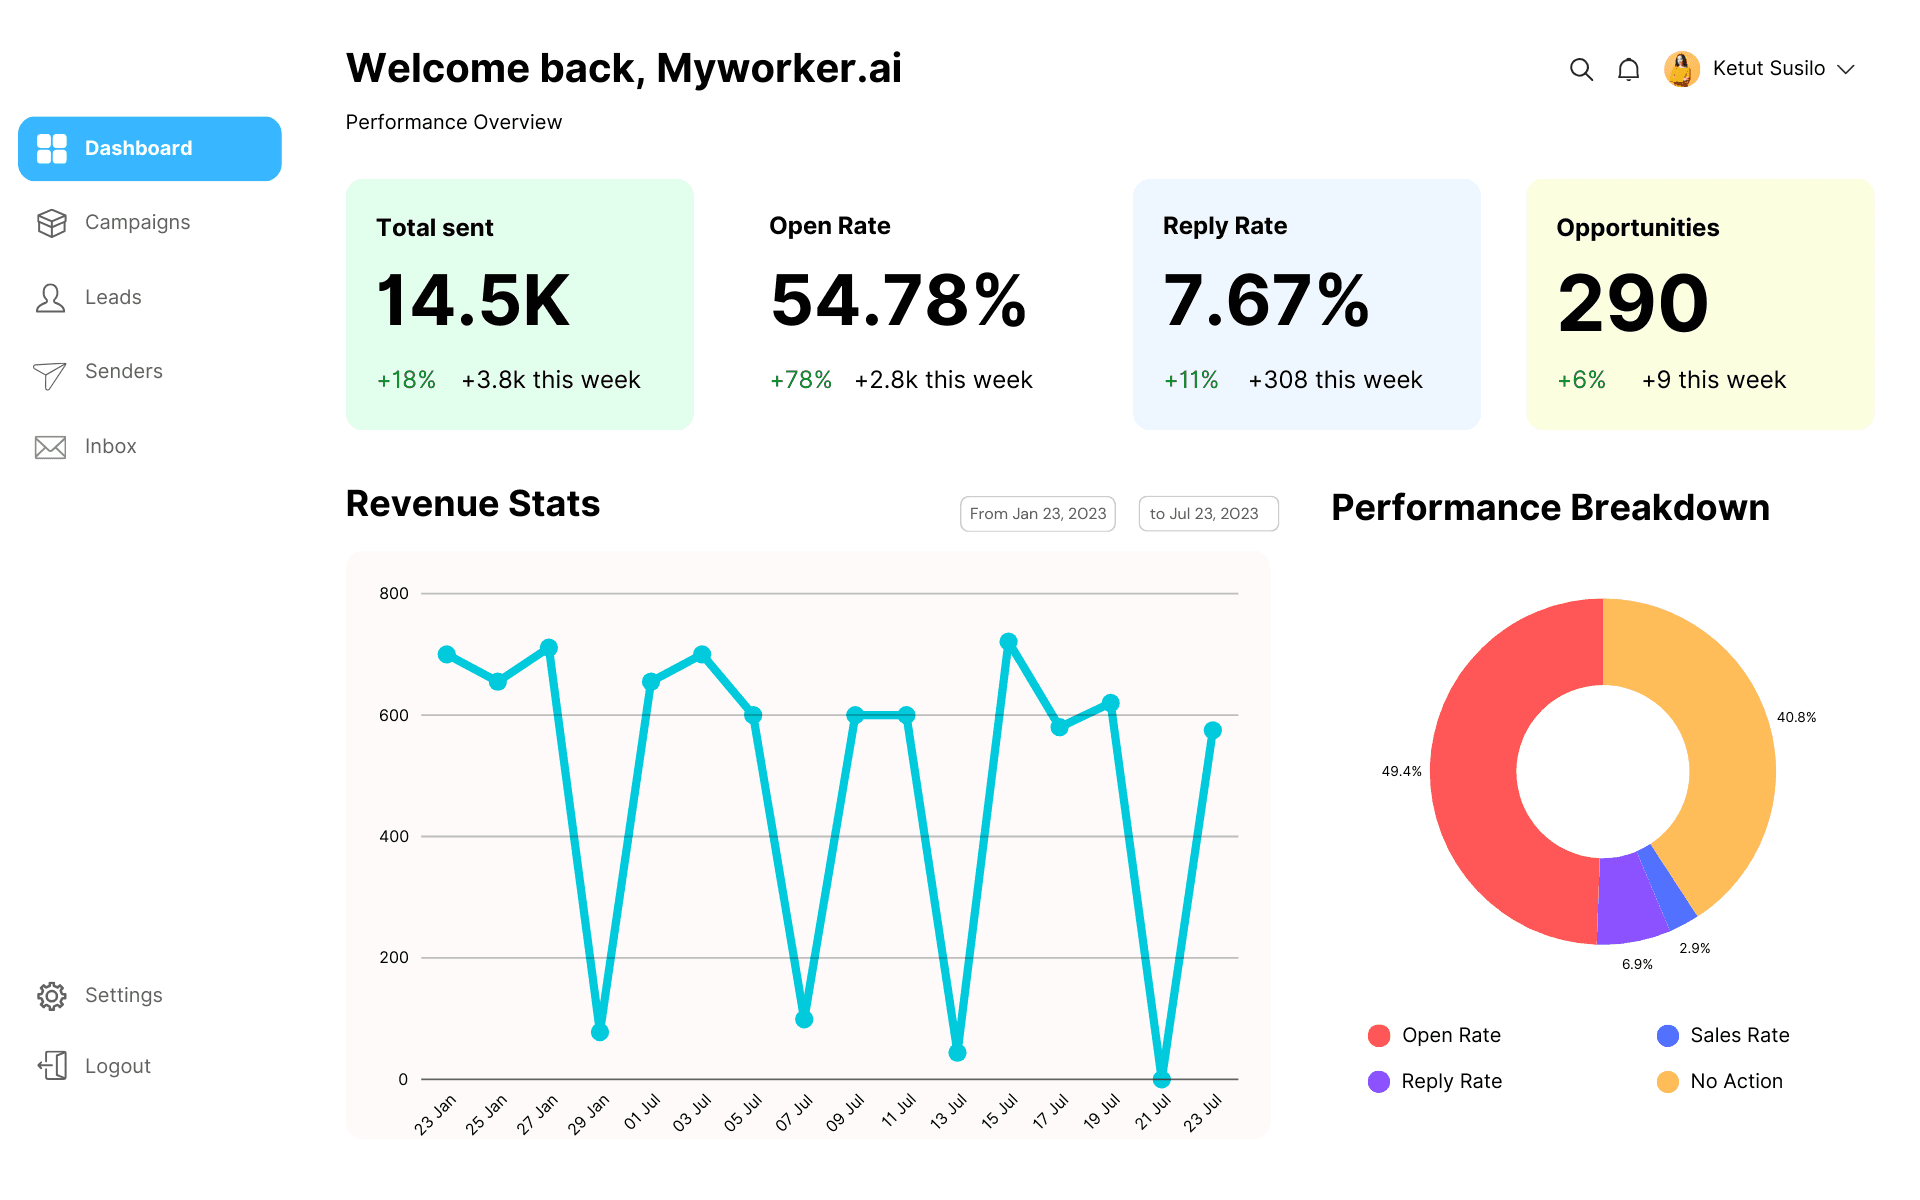Click the Leads person icon
The image size is (1920, 1200).
pyautogui.click(x=50, y=298)
